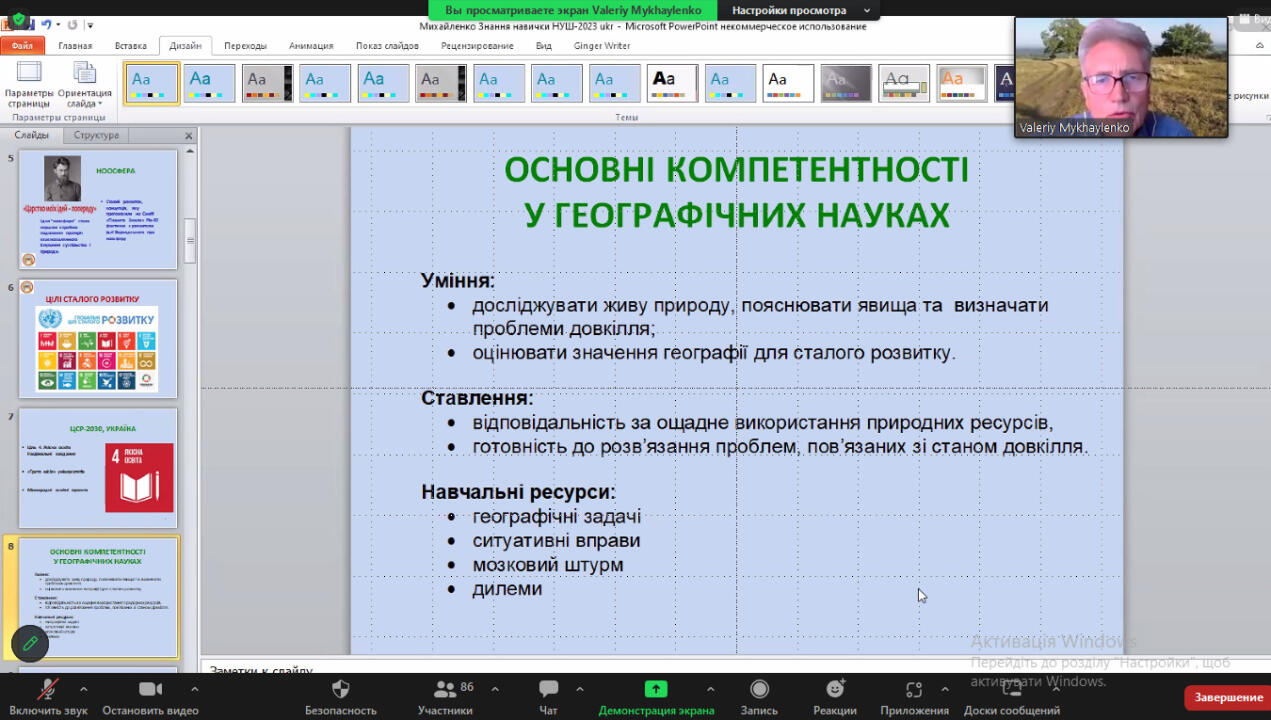Stop camera with Остановить видео

pos(150,697)
